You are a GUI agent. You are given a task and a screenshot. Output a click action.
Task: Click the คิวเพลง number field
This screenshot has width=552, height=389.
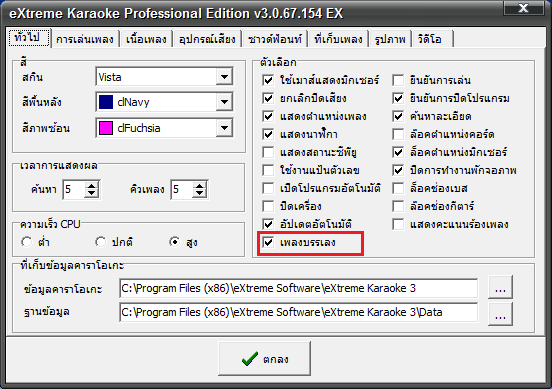click(182, 189)
